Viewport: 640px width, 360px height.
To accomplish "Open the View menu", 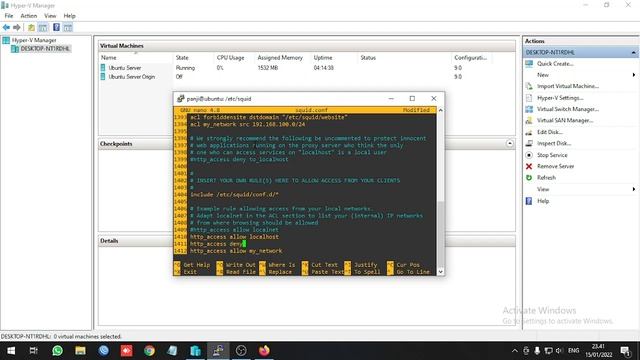I will pyautogui.click(x=50, y=16).
